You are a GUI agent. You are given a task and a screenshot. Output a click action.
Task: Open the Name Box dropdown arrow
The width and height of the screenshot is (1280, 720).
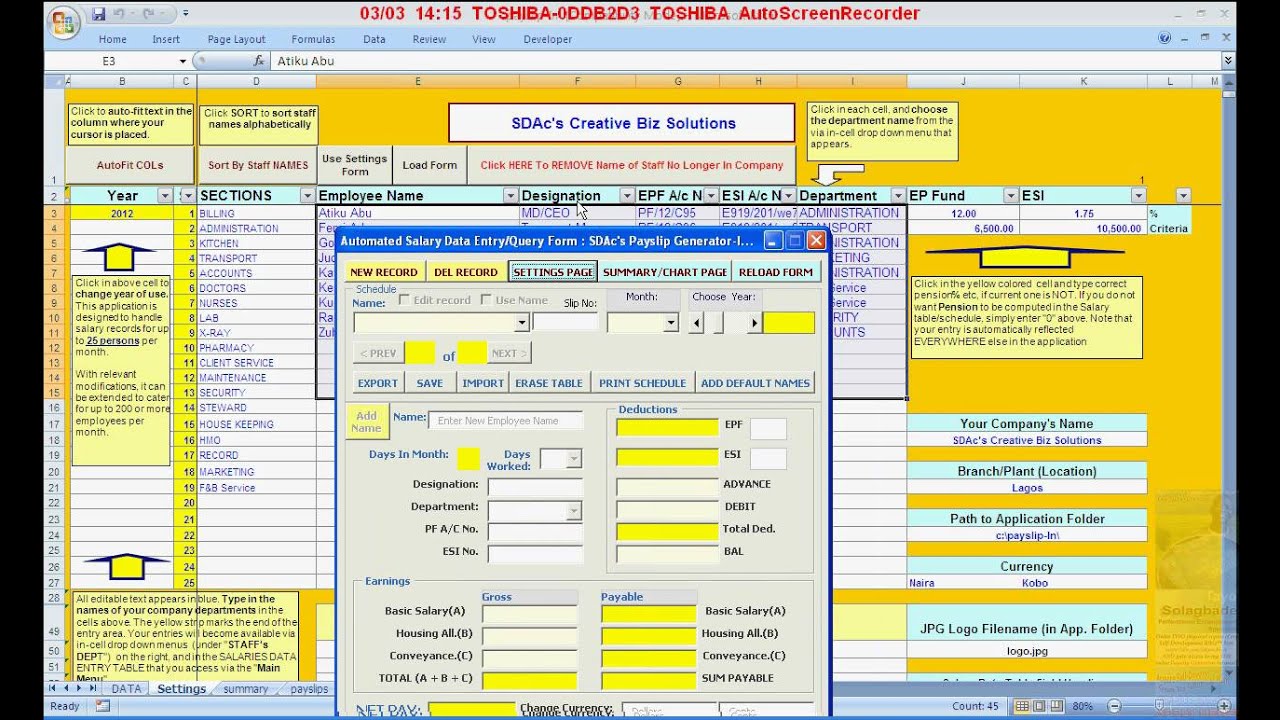coord(183,61)
